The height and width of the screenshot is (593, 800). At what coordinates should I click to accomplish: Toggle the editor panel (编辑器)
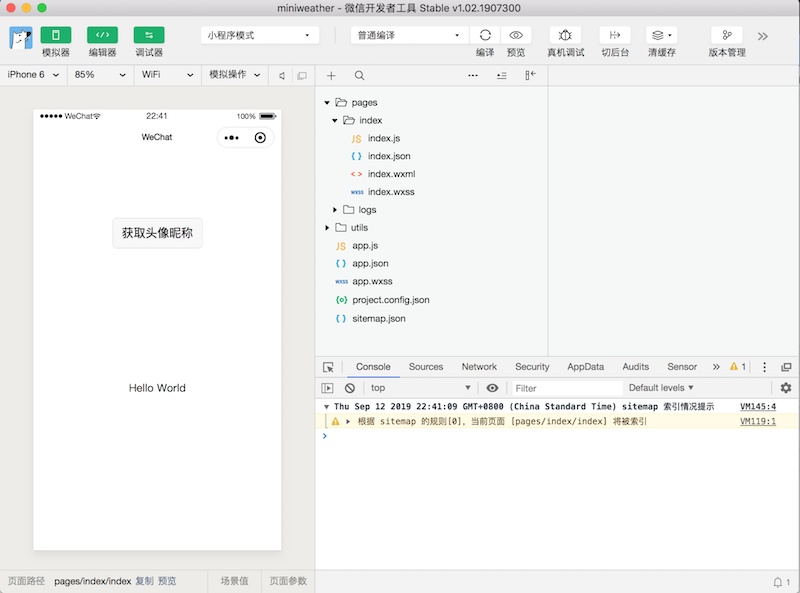(x=102, y=35)
